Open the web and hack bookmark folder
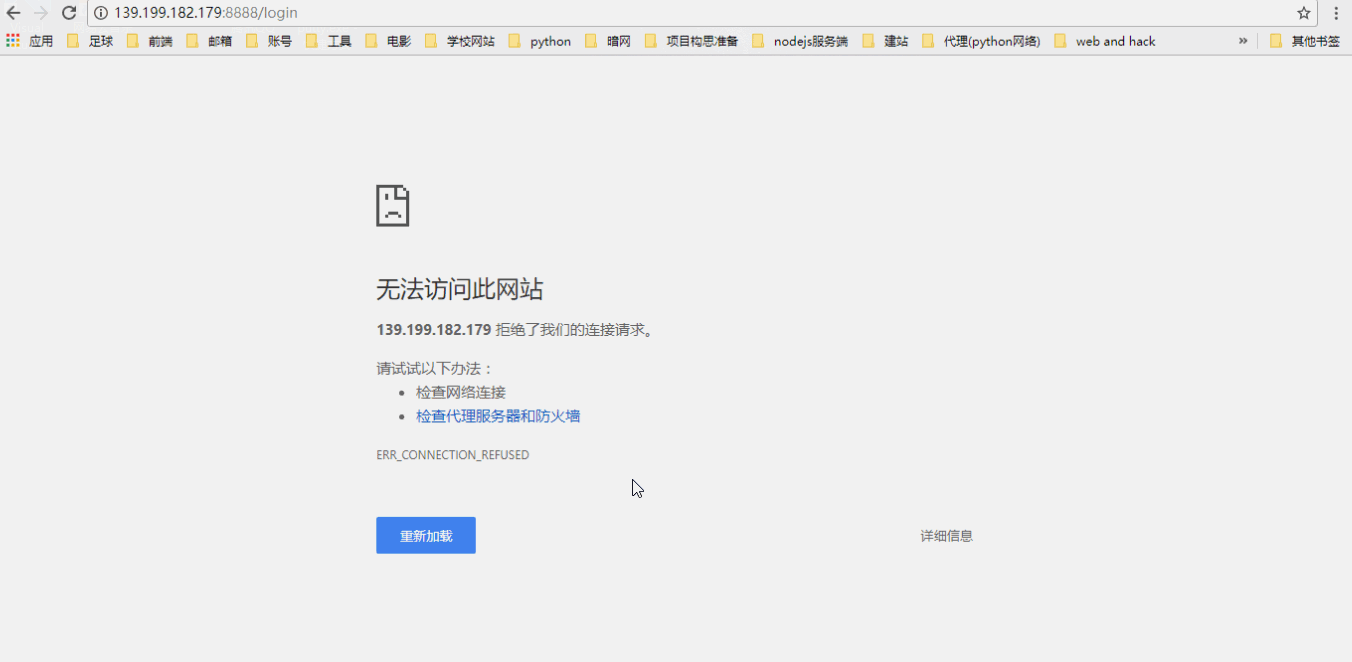1352x662 pixels. [1105, 41]
